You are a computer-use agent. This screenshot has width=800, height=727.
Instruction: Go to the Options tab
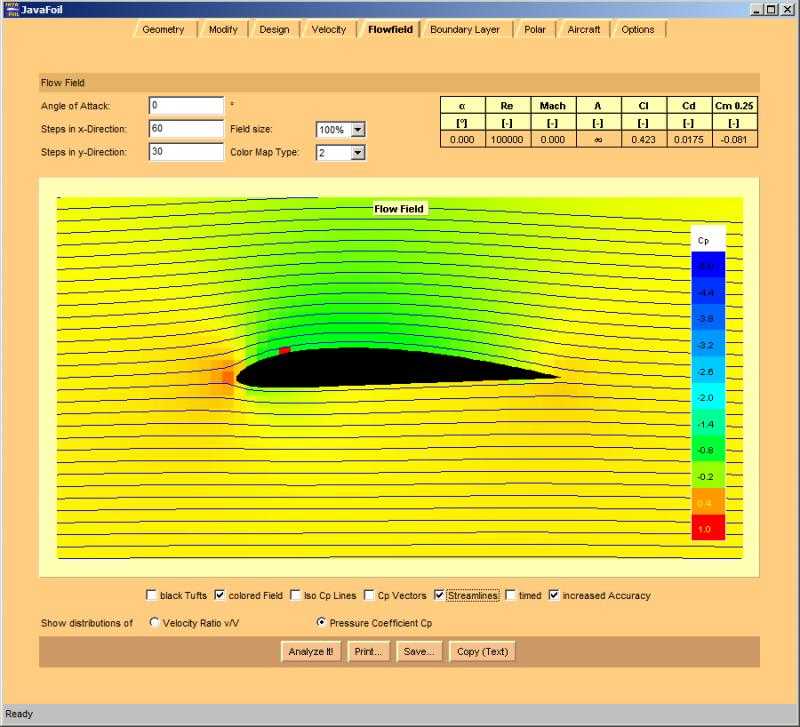[637, 29]
